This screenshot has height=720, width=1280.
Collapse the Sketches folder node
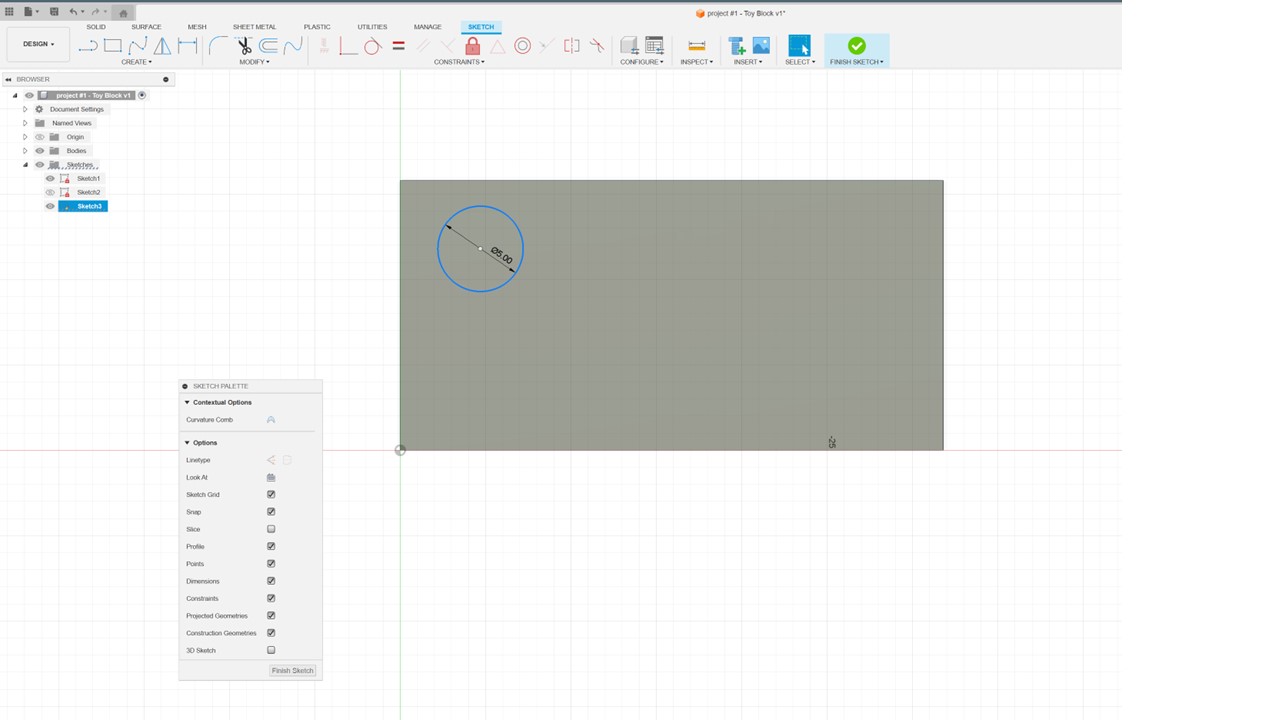(25, 165)
